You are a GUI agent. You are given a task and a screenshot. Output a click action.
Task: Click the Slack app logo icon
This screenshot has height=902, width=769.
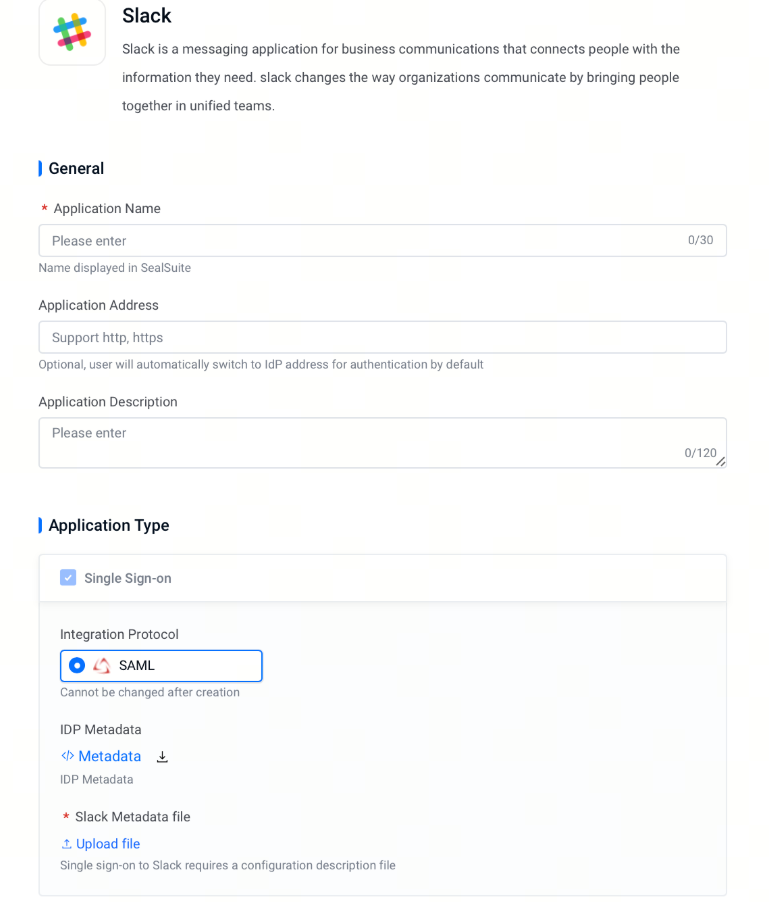(x=72, y=32)
